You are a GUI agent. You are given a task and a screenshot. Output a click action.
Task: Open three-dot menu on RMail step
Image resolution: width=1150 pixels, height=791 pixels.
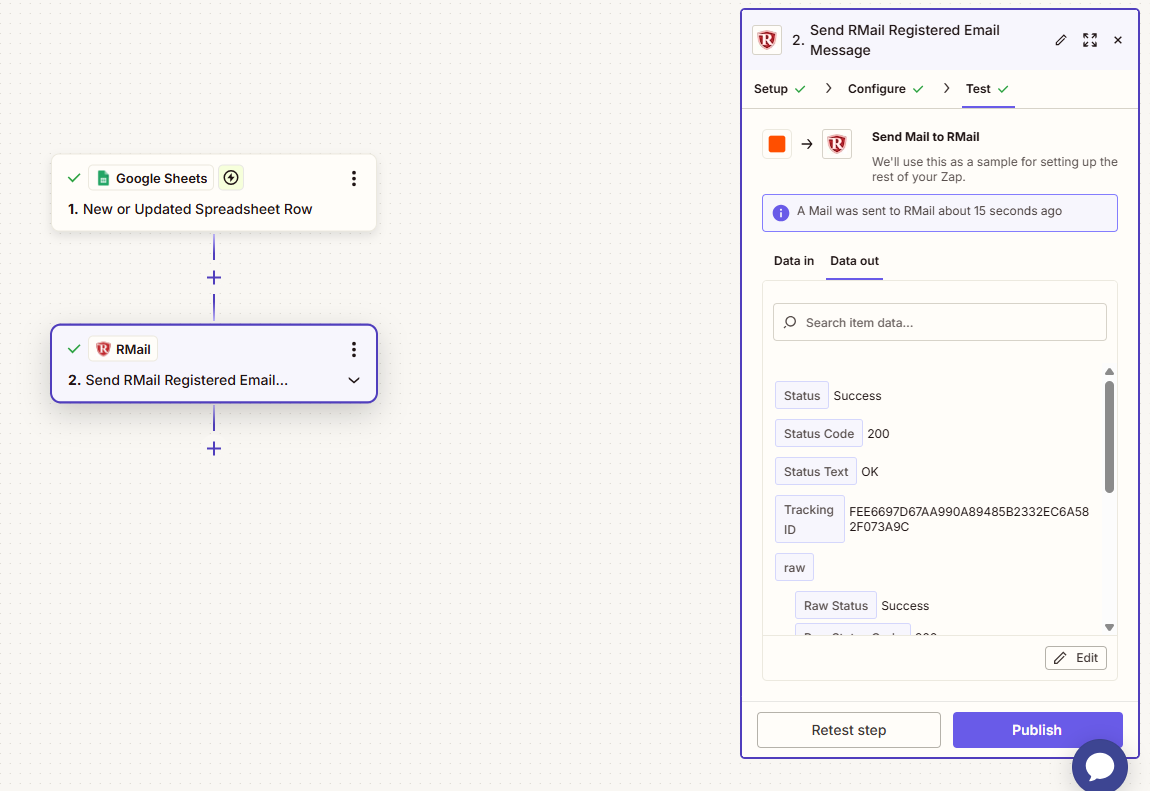pos(353,350)
